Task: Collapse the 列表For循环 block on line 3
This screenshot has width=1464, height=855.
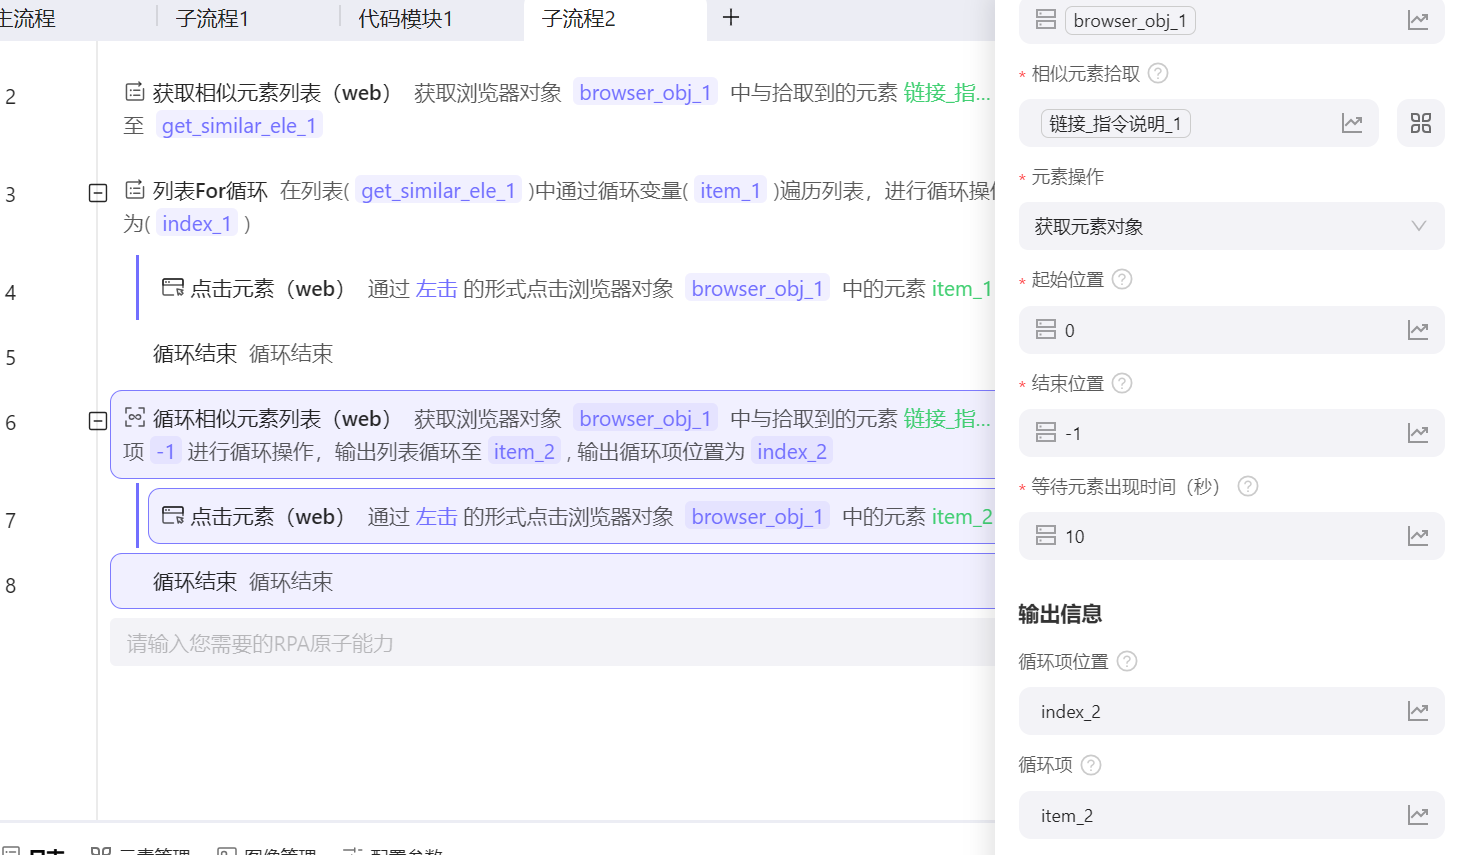Action: 98,193
